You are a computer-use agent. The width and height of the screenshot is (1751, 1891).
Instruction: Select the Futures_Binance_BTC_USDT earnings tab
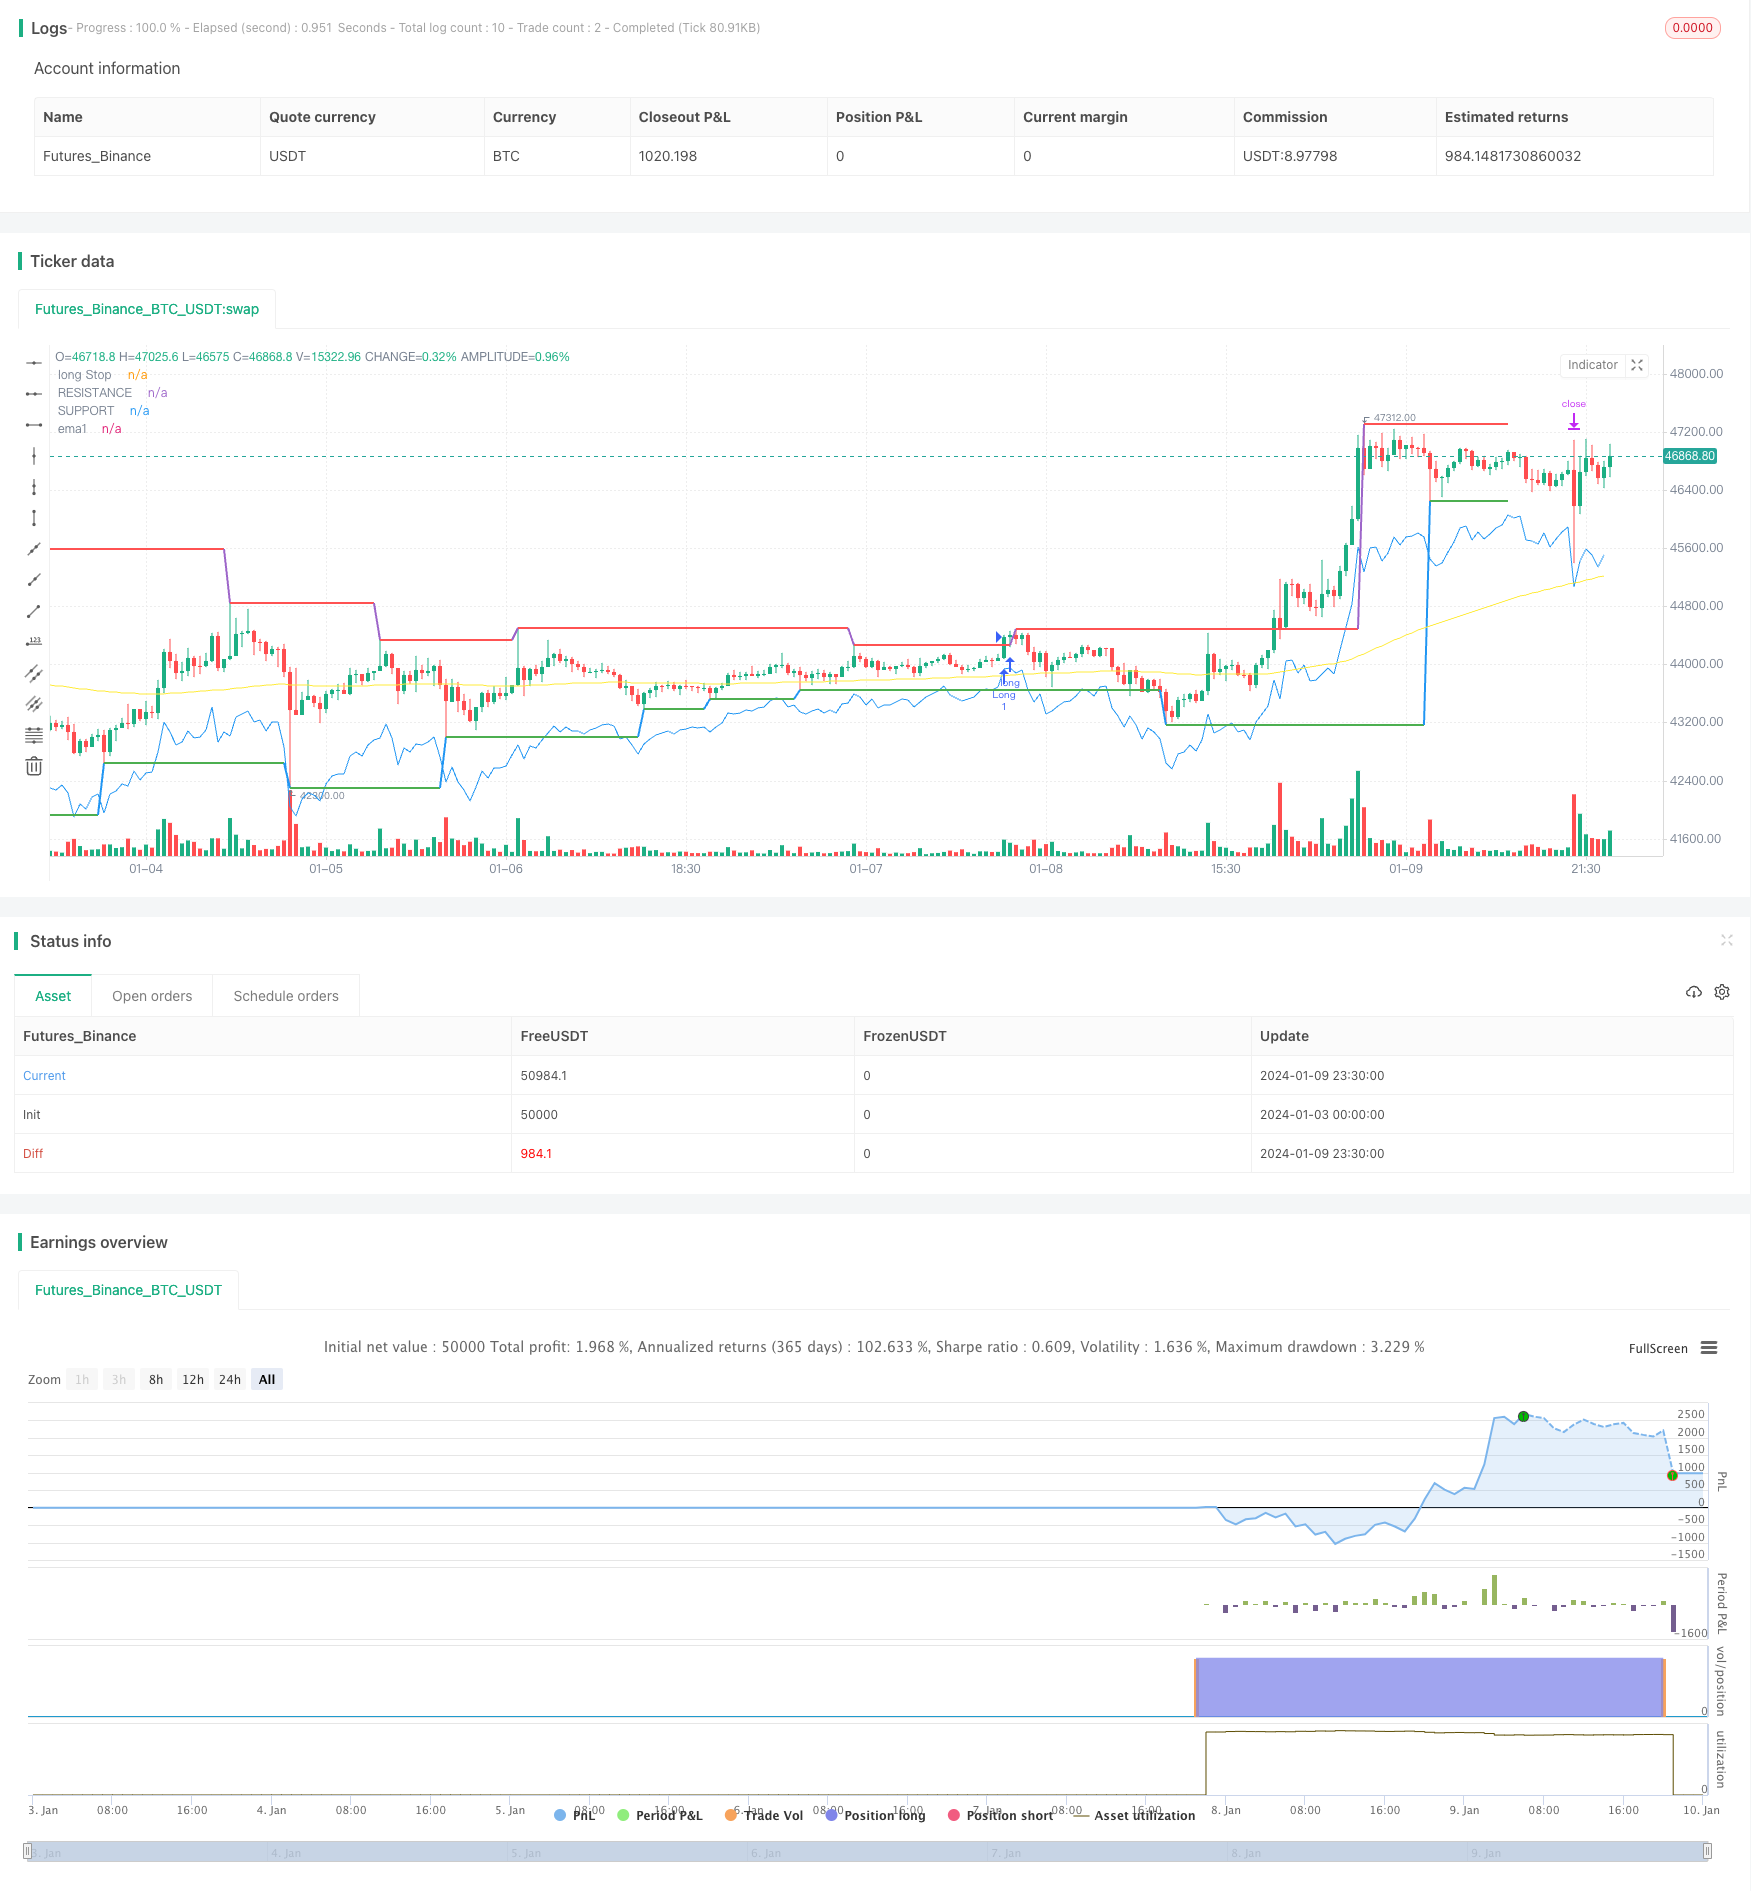click(x=128, y=1290)
